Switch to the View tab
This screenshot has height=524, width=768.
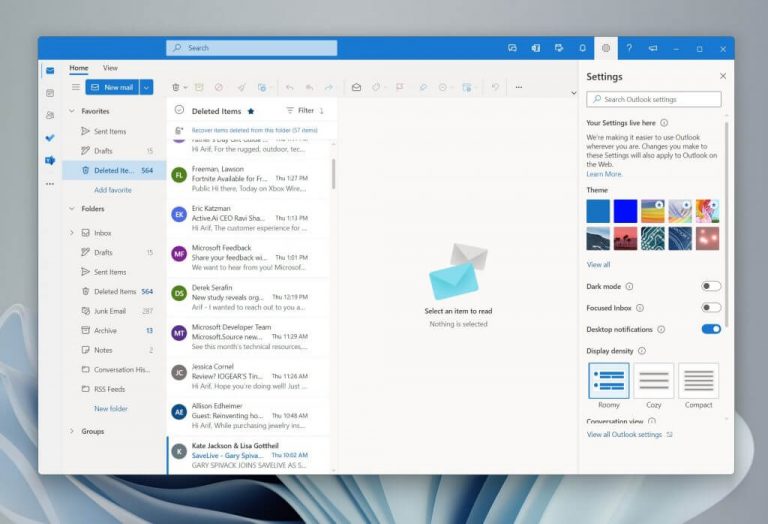click(x=110, y=68)
